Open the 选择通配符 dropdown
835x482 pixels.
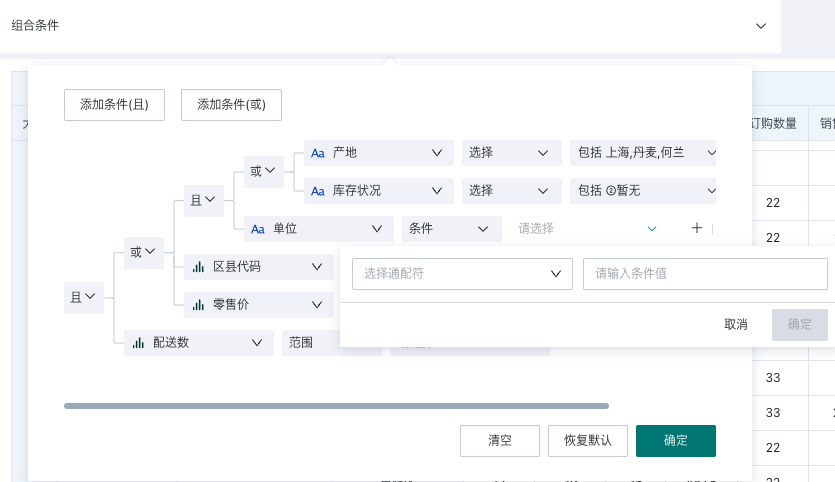462,273
